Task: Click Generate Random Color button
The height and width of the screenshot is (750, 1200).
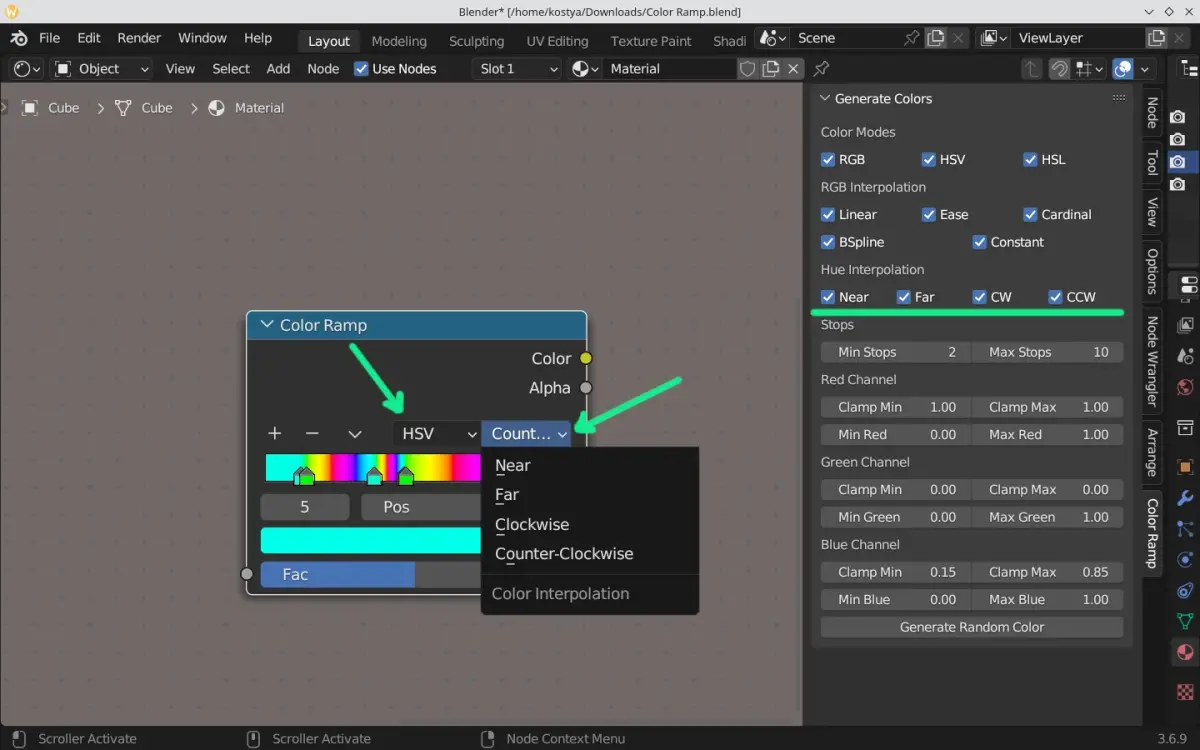Action: [x=972, y=627]
